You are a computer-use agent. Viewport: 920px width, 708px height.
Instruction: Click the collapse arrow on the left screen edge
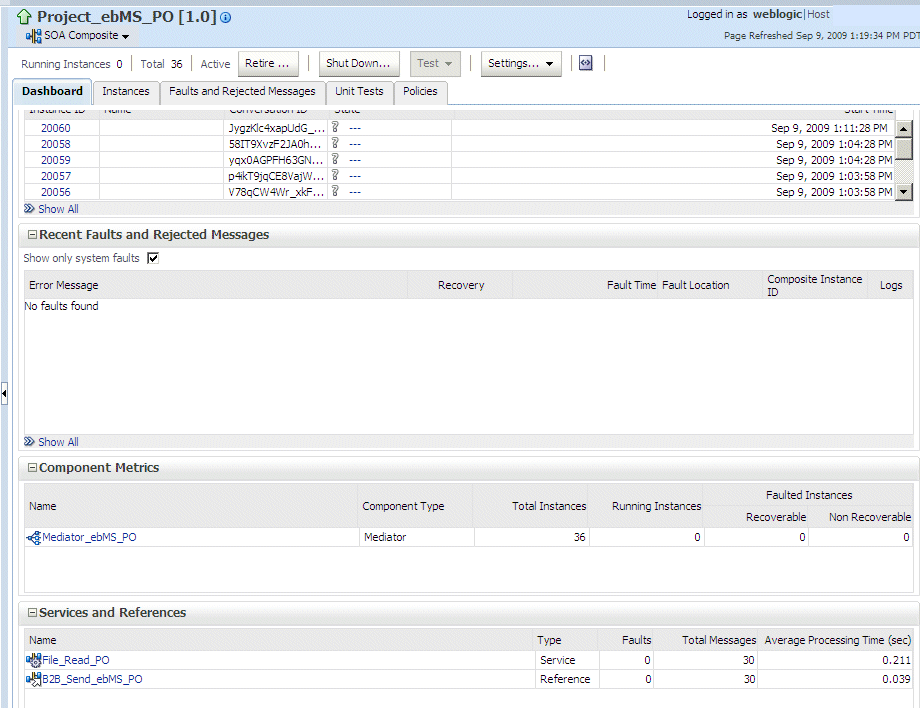4,394
